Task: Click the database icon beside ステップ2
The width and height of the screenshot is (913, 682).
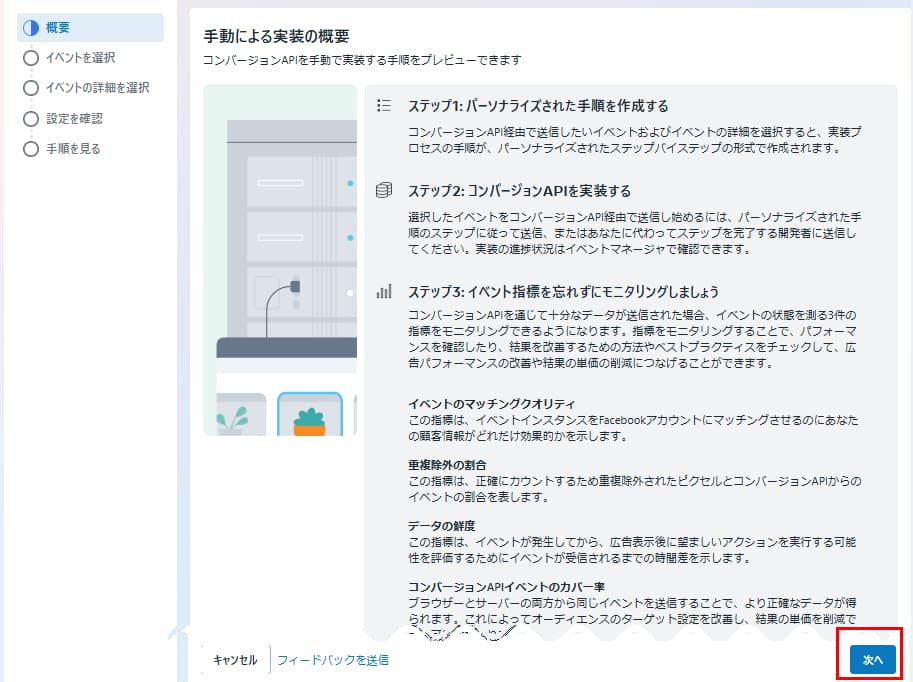Action: (384, 190)
